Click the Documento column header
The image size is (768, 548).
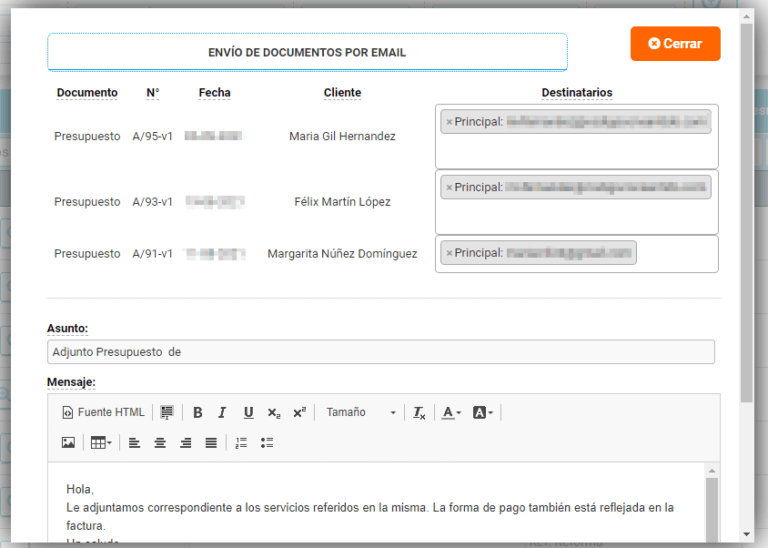pos(87,93)
